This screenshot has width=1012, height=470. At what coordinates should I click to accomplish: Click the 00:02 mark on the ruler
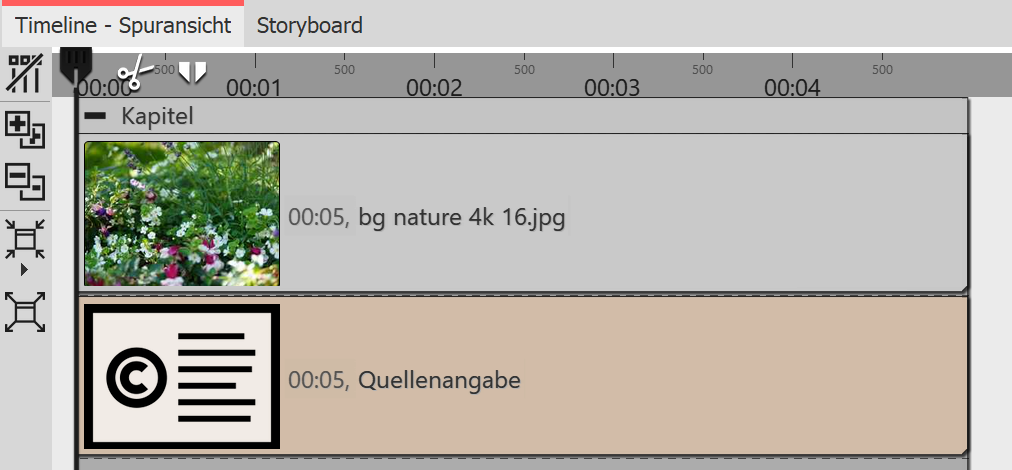tap(434, 88)
